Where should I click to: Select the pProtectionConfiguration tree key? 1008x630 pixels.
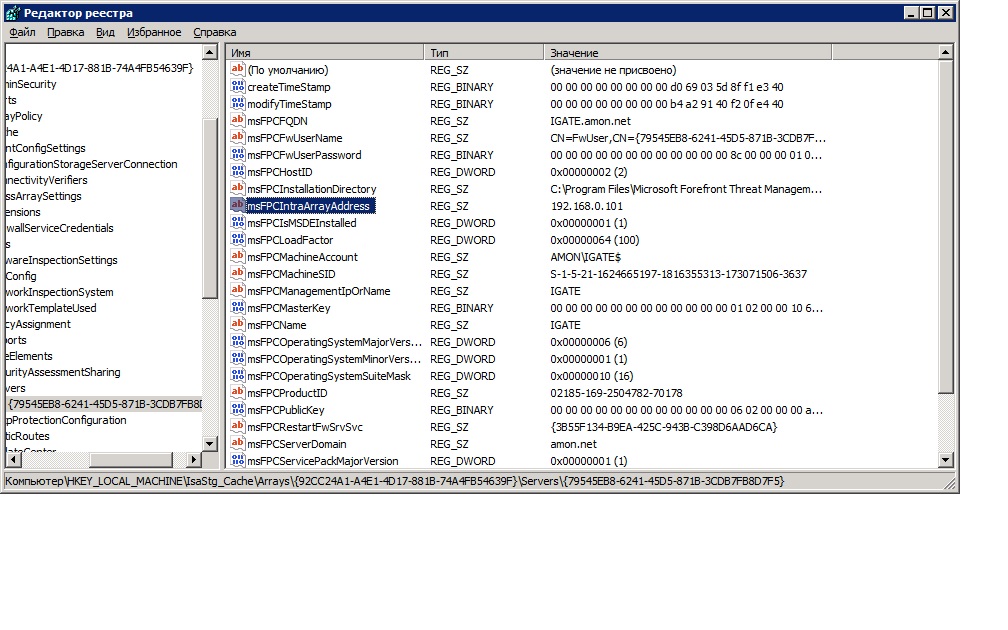point(66,420)
